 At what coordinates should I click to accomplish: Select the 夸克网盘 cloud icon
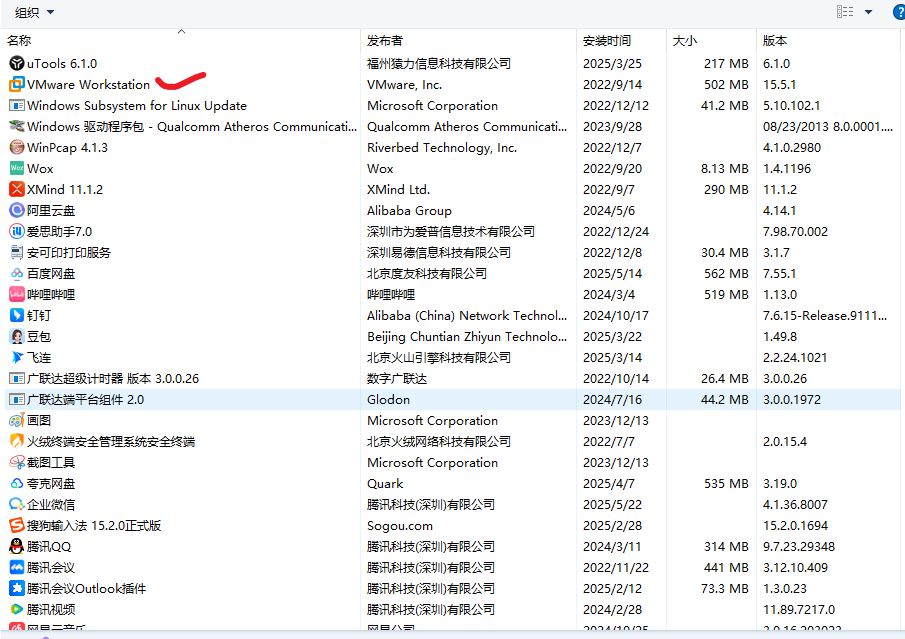point(17,484)
